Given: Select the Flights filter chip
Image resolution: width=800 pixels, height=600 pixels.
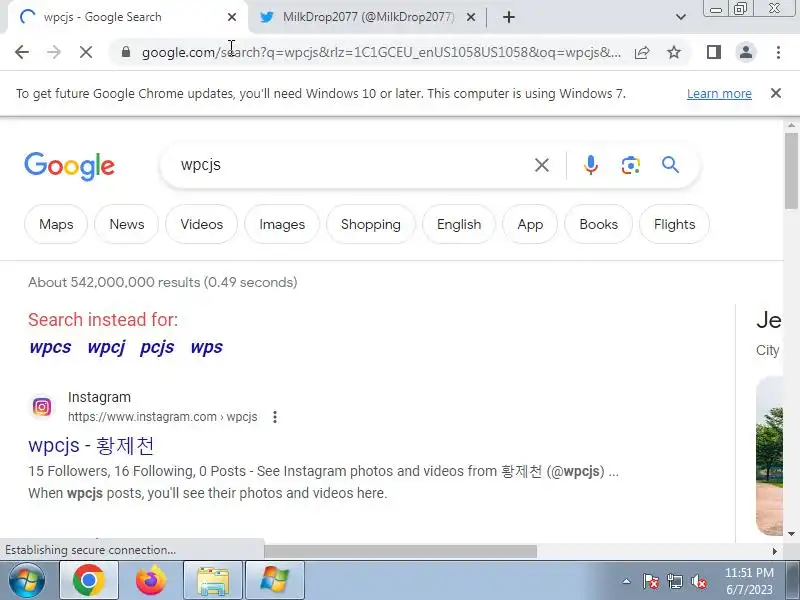Looking at the screenshot, I should [674, 224].
